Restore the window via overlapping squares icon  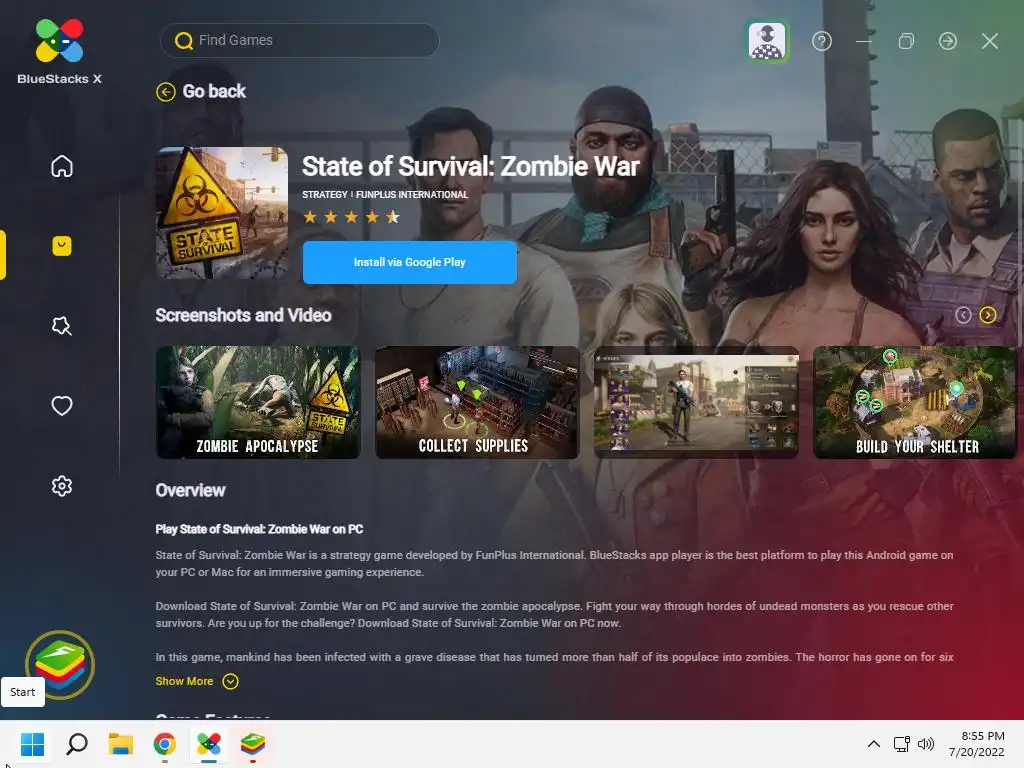(x=906, y=41)
